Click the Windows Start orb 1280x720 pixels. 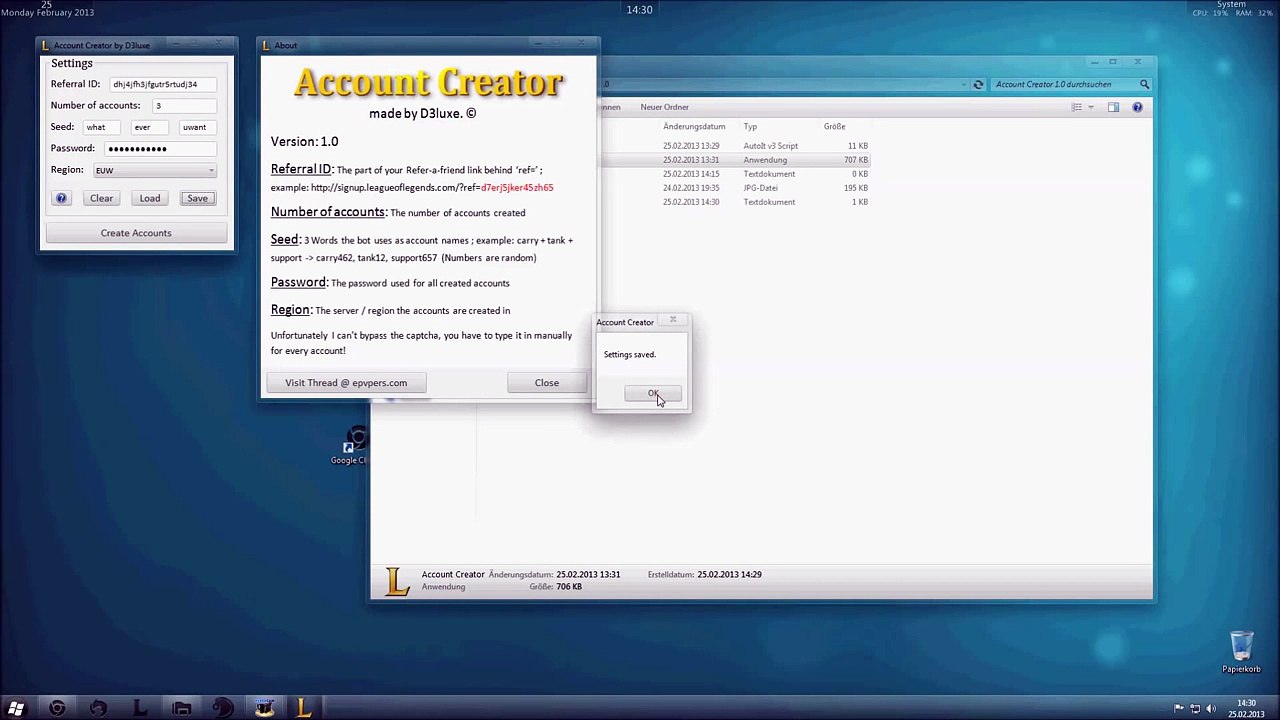point(16,708)
